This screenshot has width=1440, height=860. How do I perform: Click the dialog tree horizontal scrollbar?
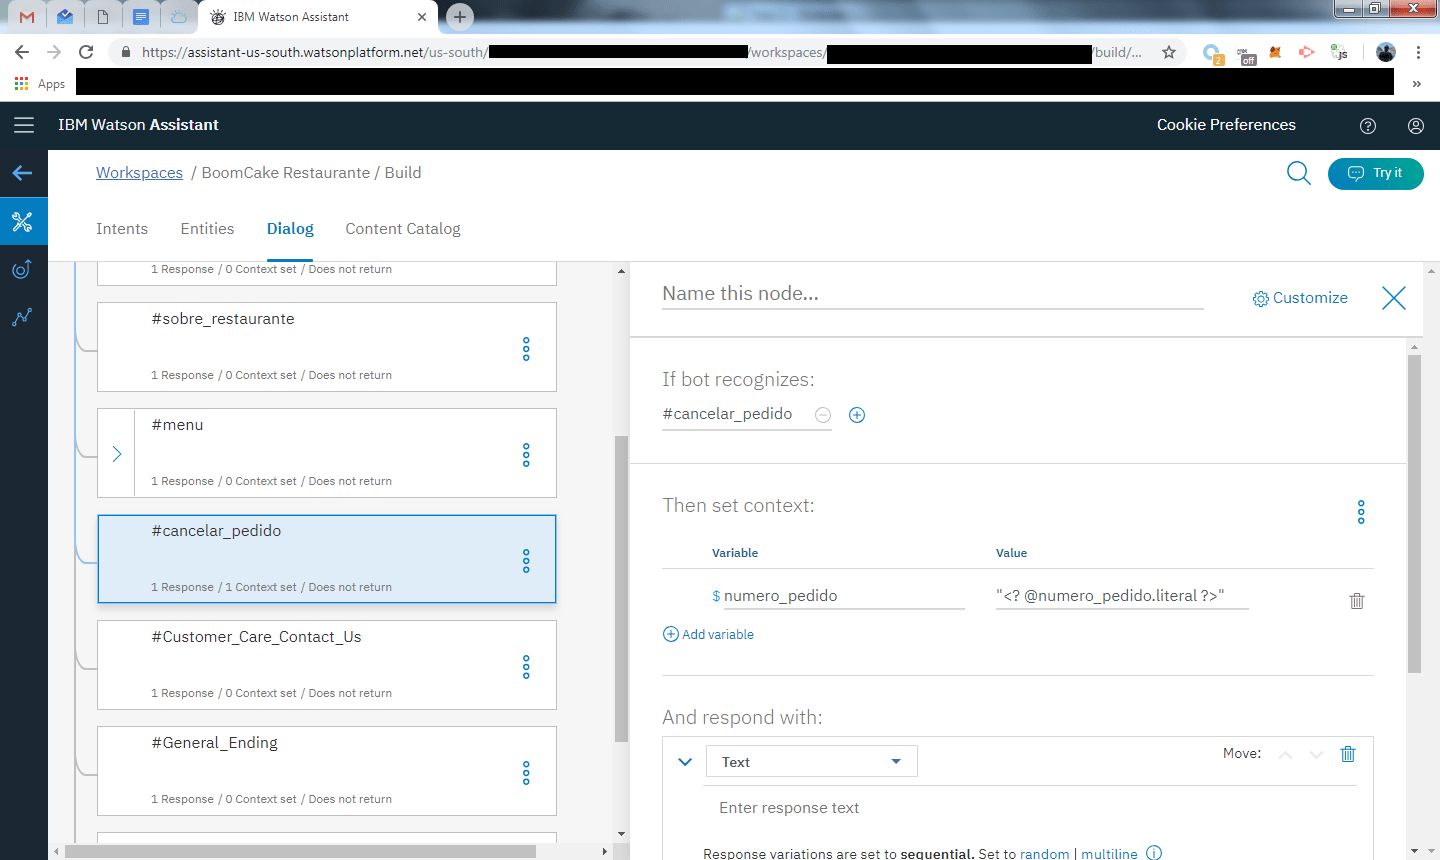[300, 851]
